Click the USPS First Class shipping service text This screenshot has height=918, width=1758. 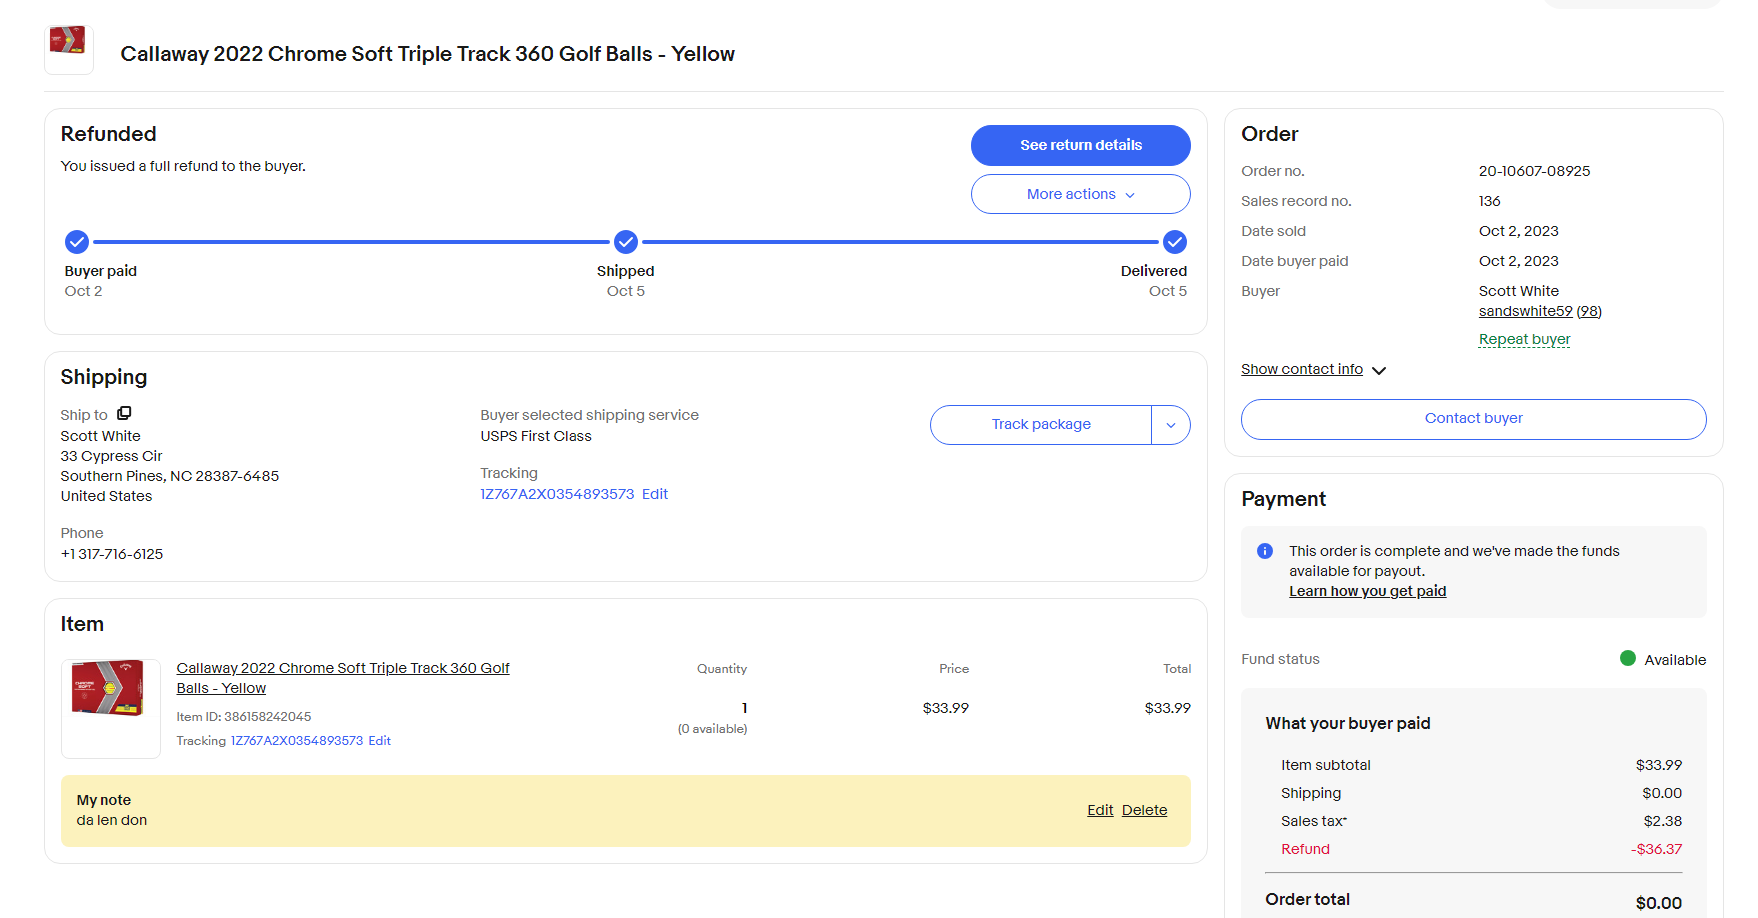pyautogui.click(x=536, y=436)
